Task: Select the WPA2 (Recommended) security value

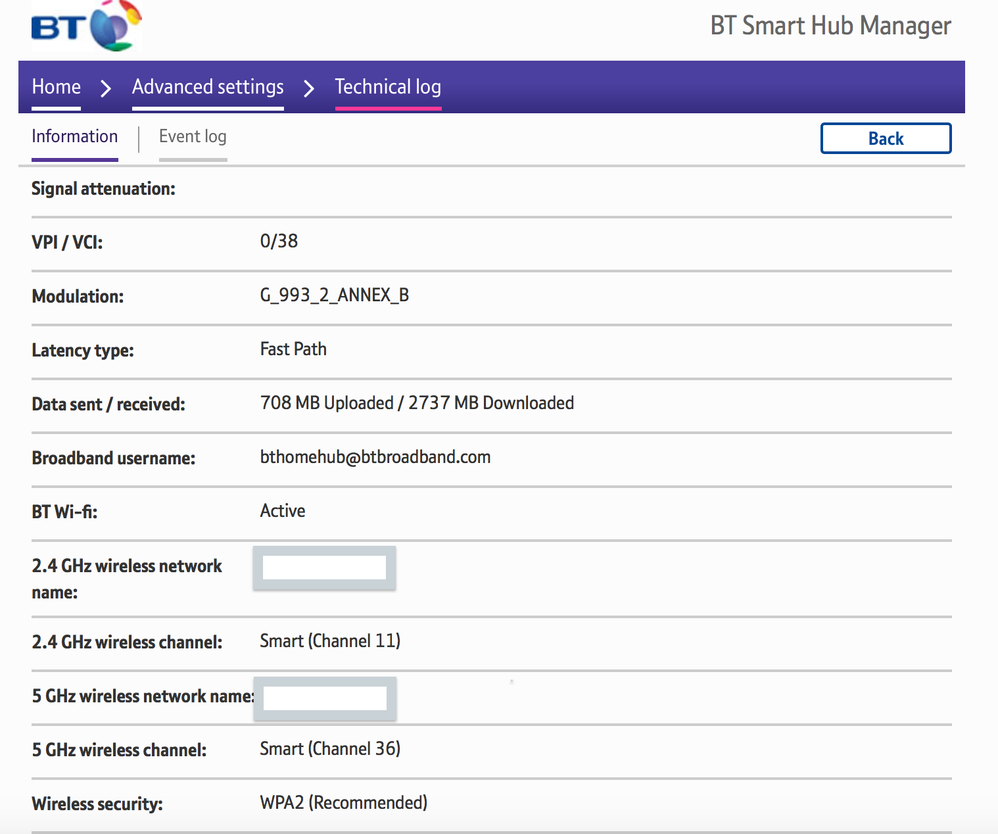Action: [343, 803]
